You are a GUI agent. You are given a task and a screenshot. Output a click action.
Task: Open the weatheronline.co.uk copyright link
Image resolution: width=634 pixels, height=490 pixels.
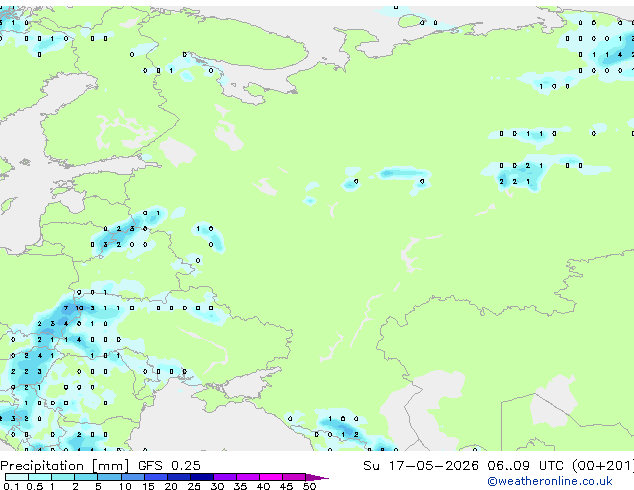549,481
